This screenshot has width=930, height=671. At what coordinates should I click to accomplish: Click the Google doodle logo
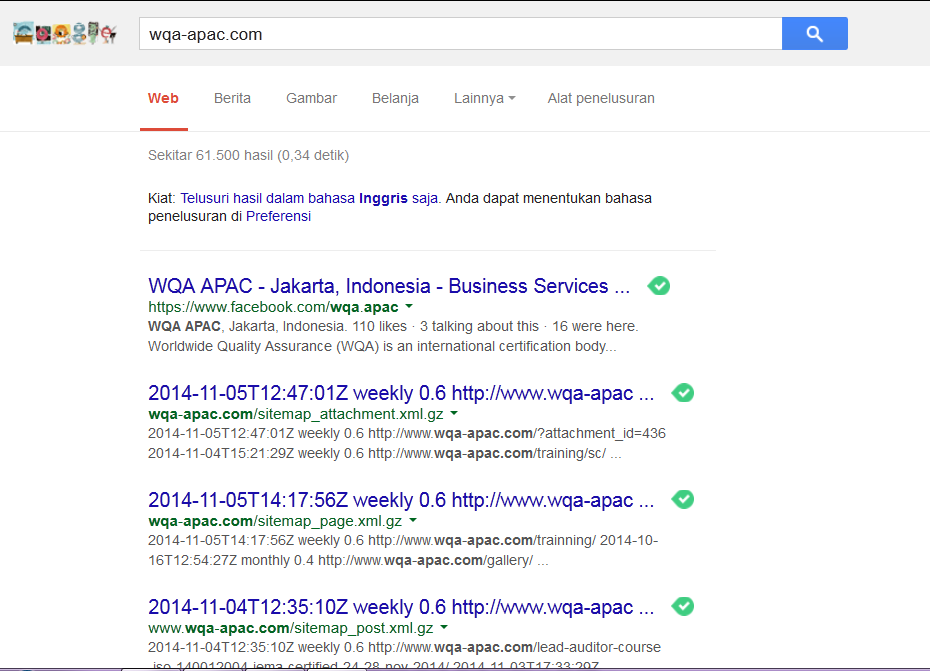[x=65, y=33]
